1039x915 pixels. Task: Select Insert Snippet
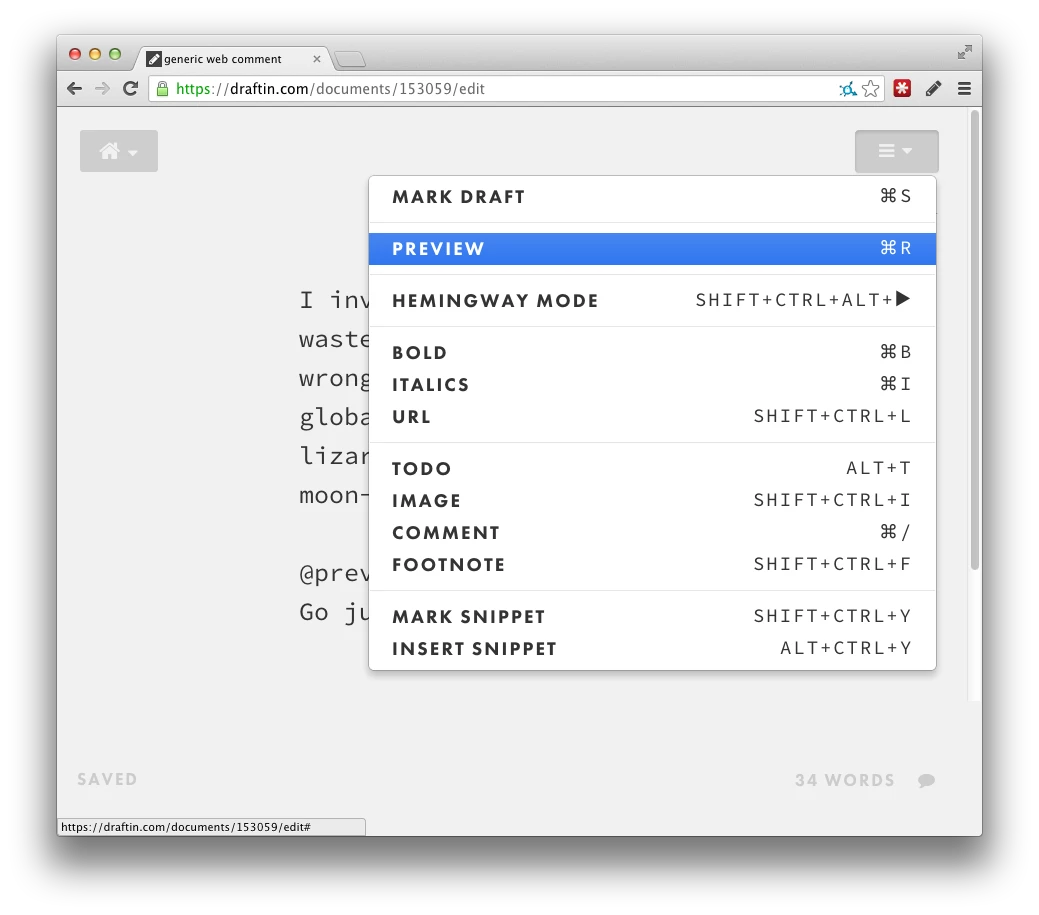pos(652,649)
